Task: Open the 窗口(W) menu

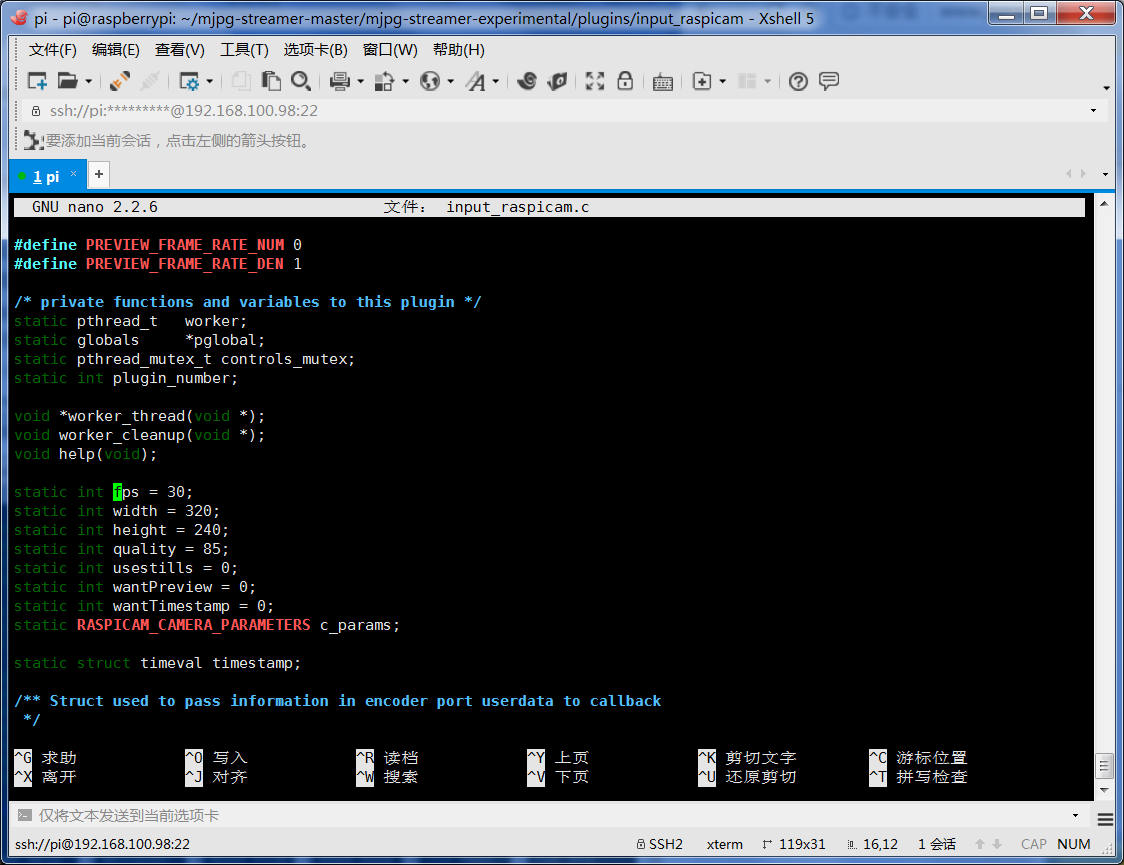Action: (x=390, y=49)
